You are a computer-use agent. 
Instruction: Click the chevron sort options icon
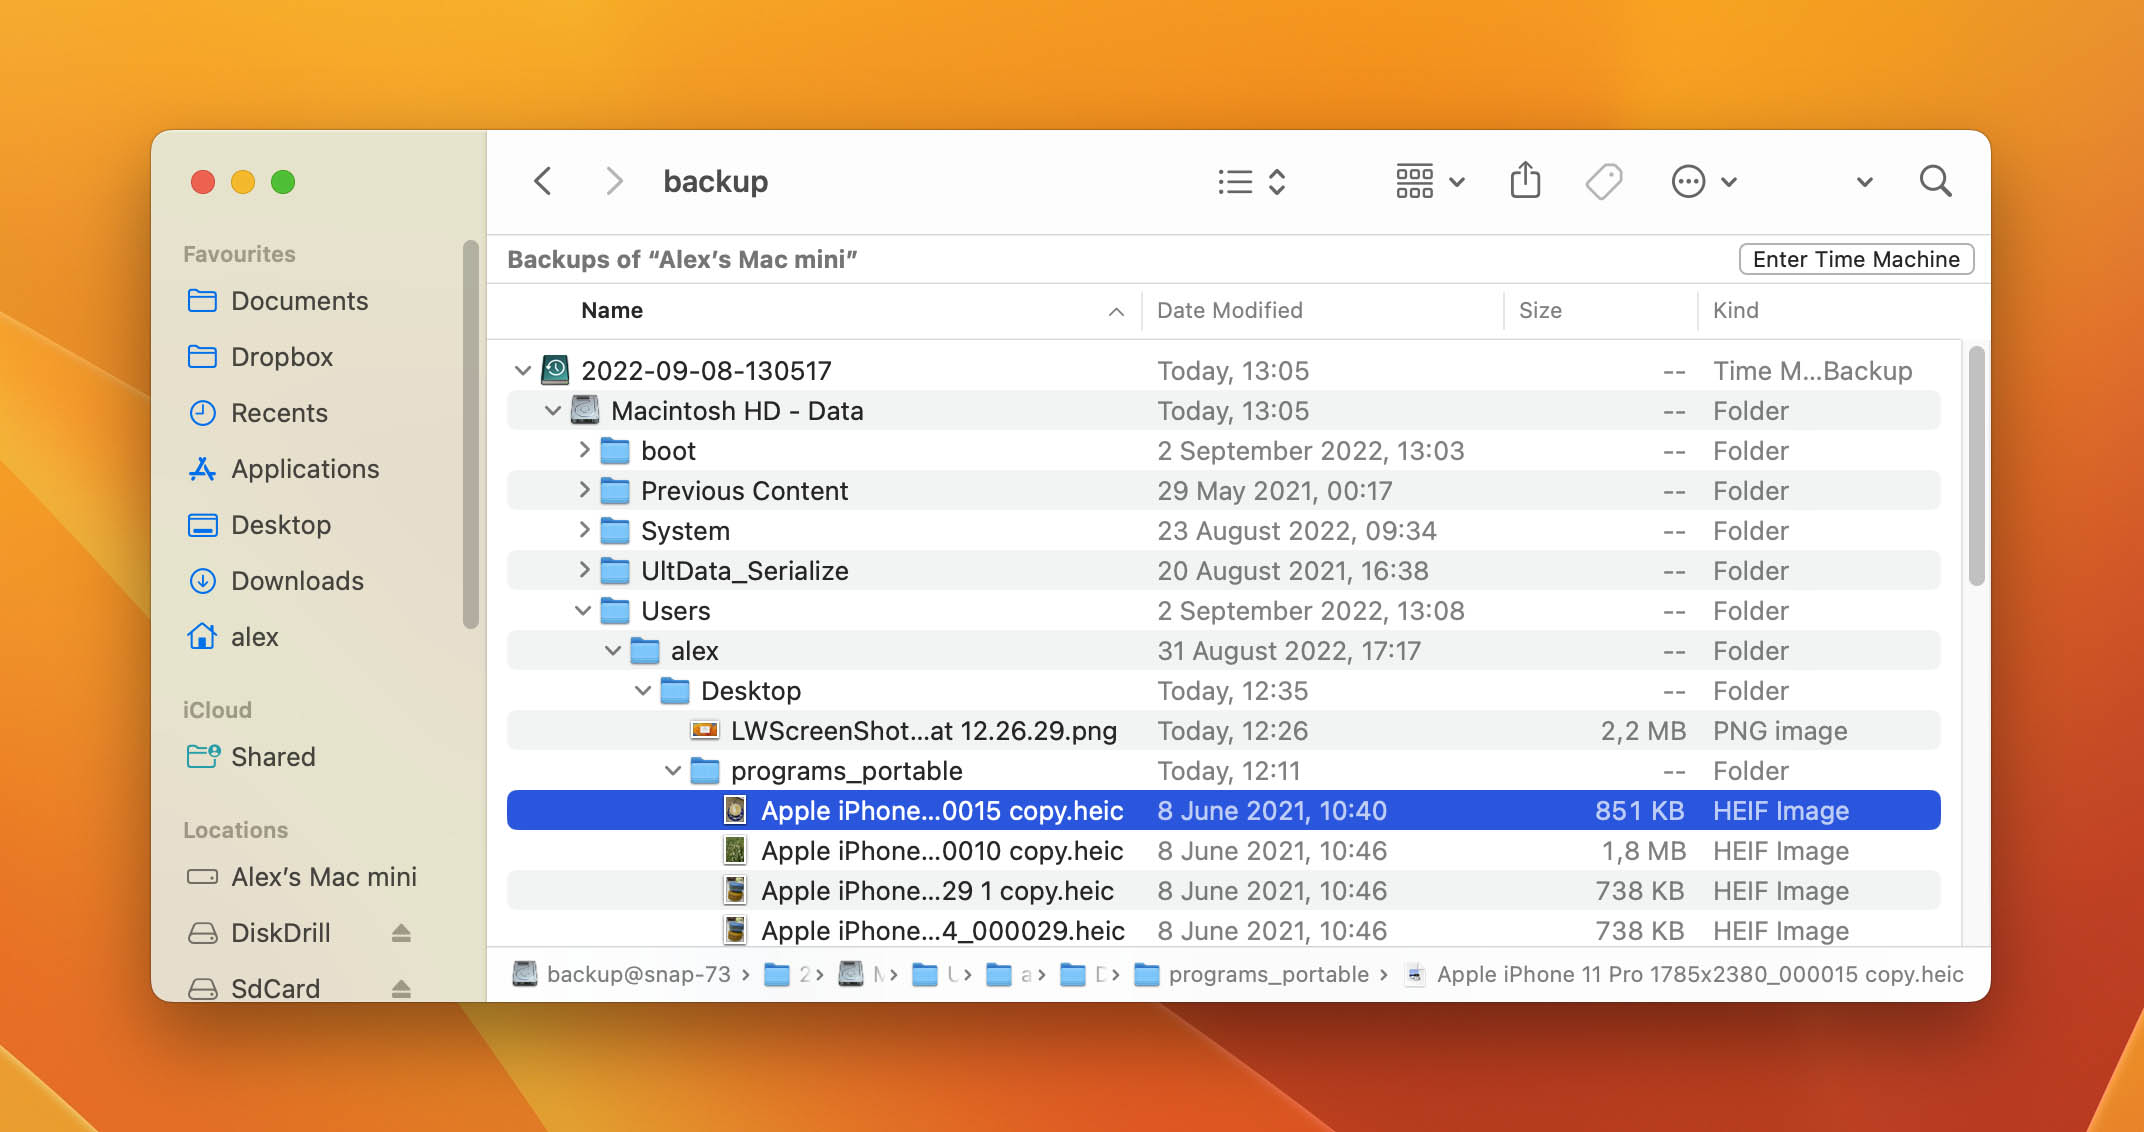click(1273, 180)
